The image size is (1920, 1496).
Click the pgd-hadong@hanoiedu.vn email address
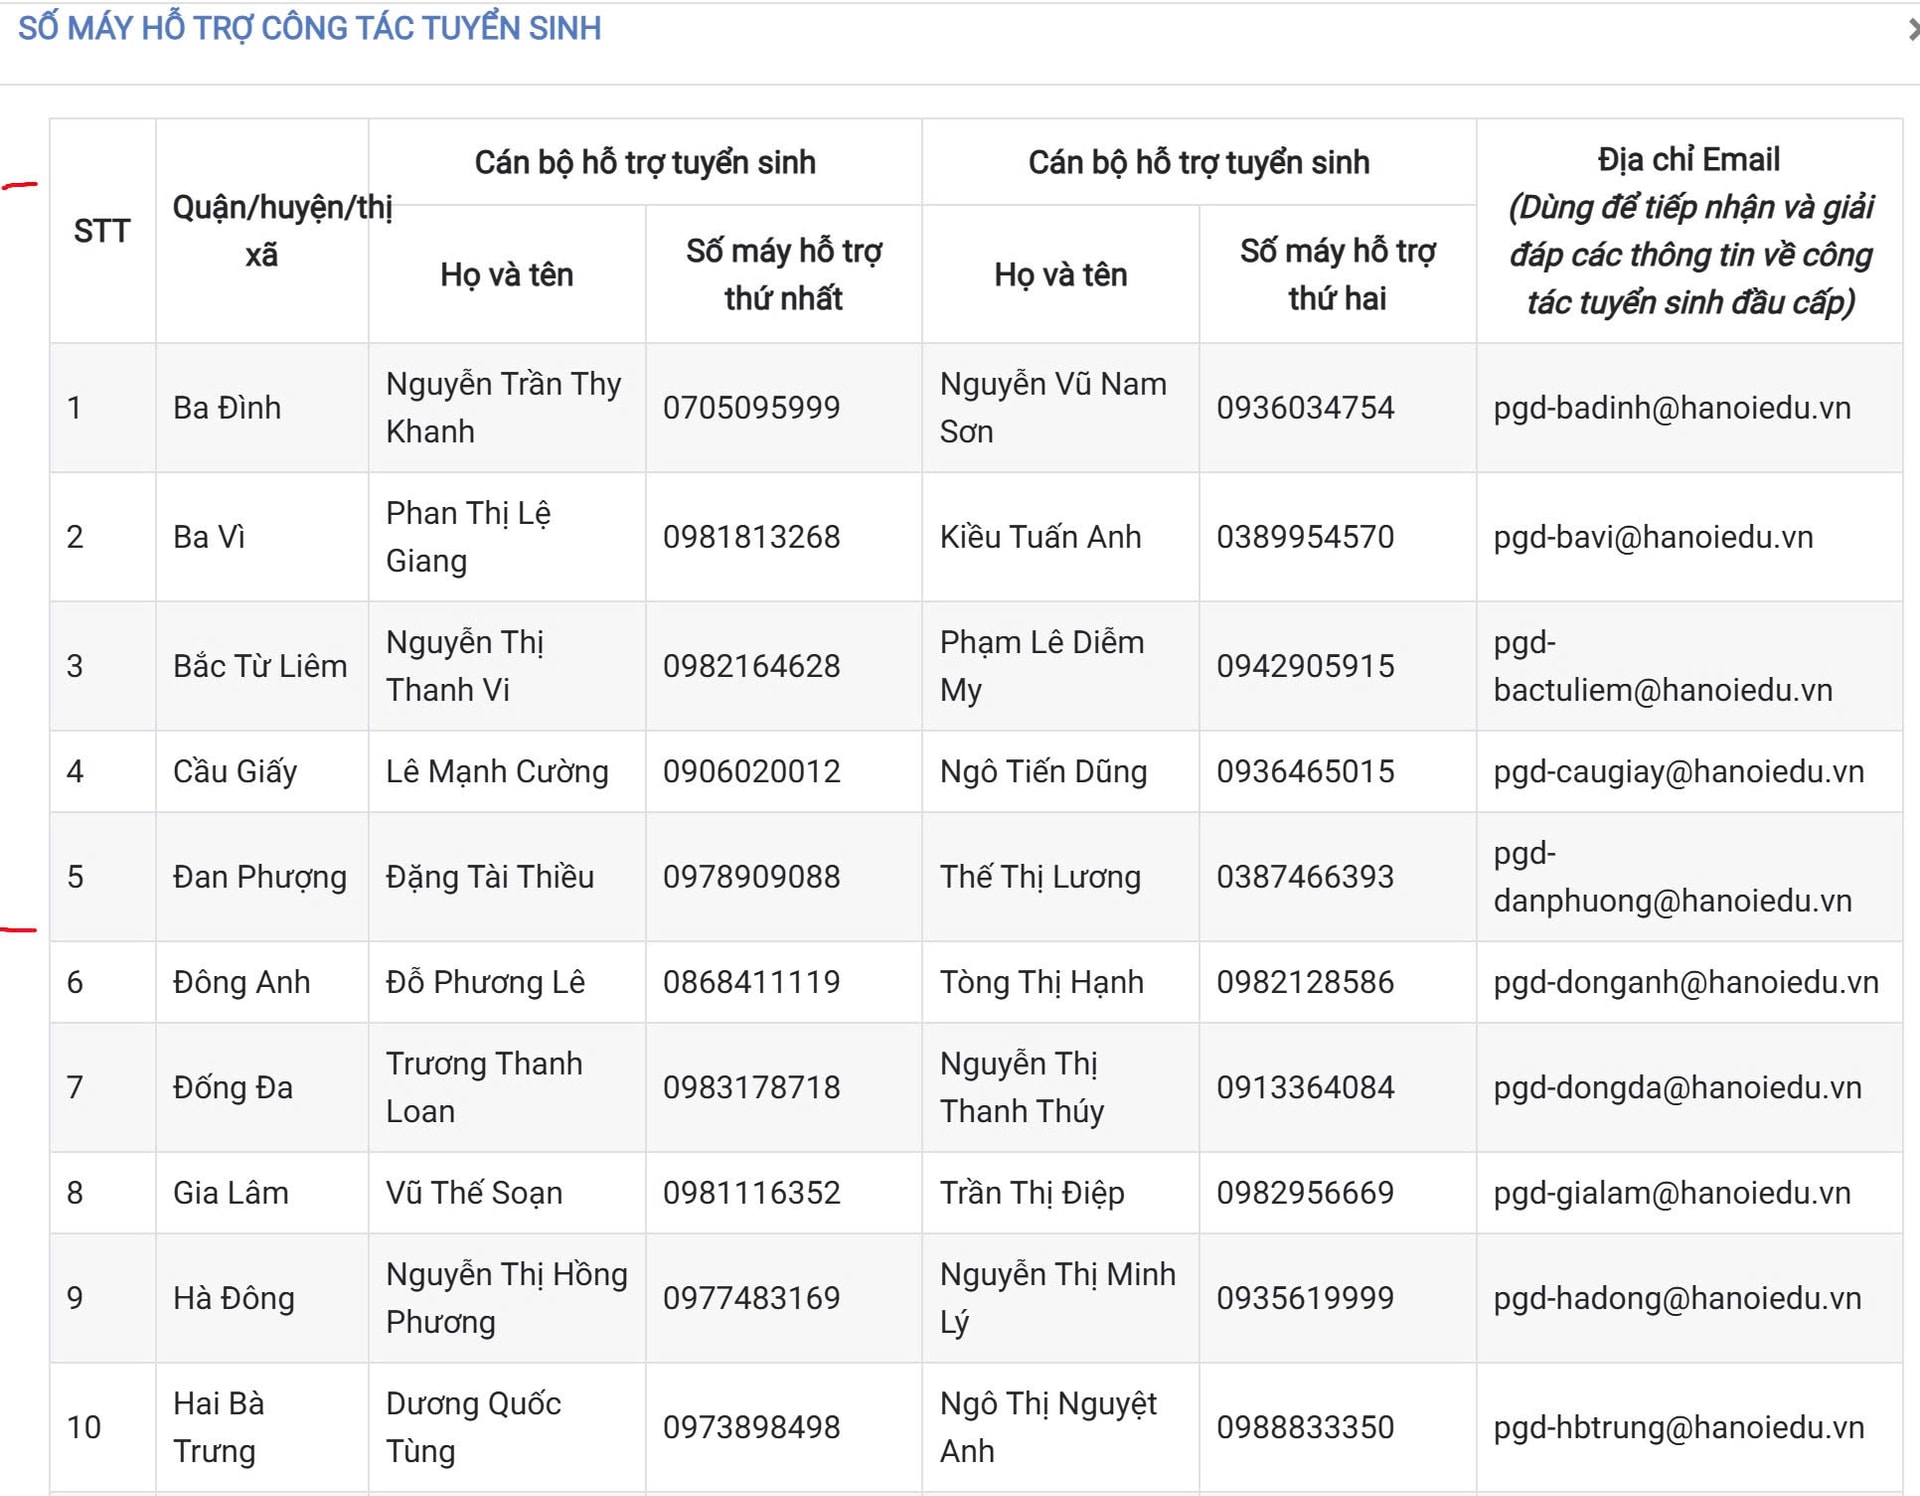coord(1677,1298)
